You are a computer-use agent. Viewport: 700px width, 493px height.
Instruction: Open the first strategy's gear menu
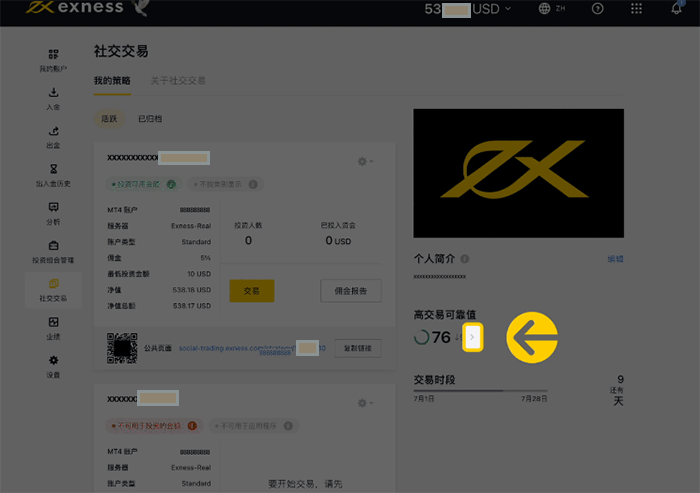tap(365, 161)
